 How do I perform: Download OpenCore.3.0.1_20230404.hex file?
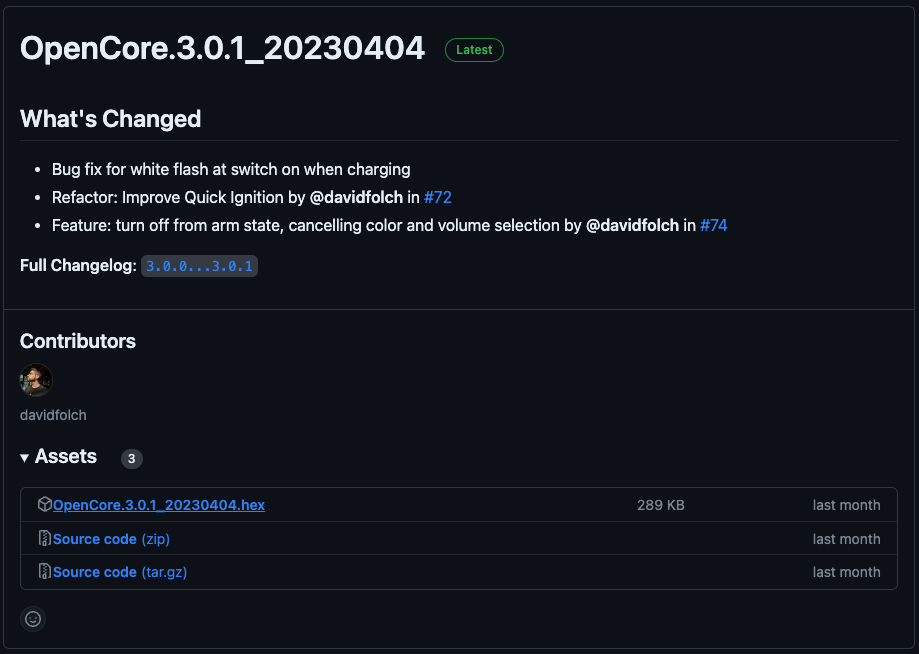(158, 505)
